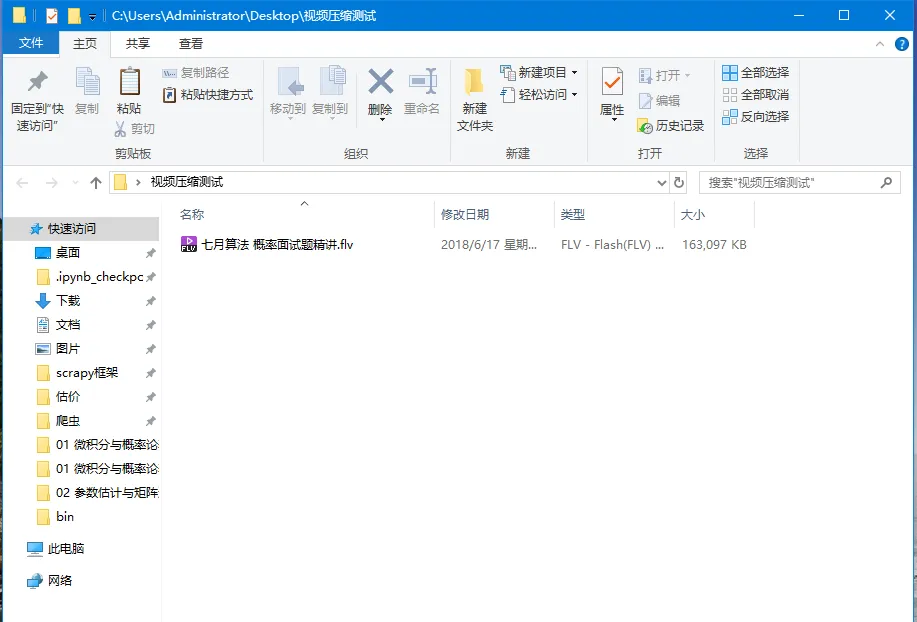This screenshot has width=917, height=622.
Task: Click the search magnifier icon
Action: pyautogui.click(x=887, y=183)
